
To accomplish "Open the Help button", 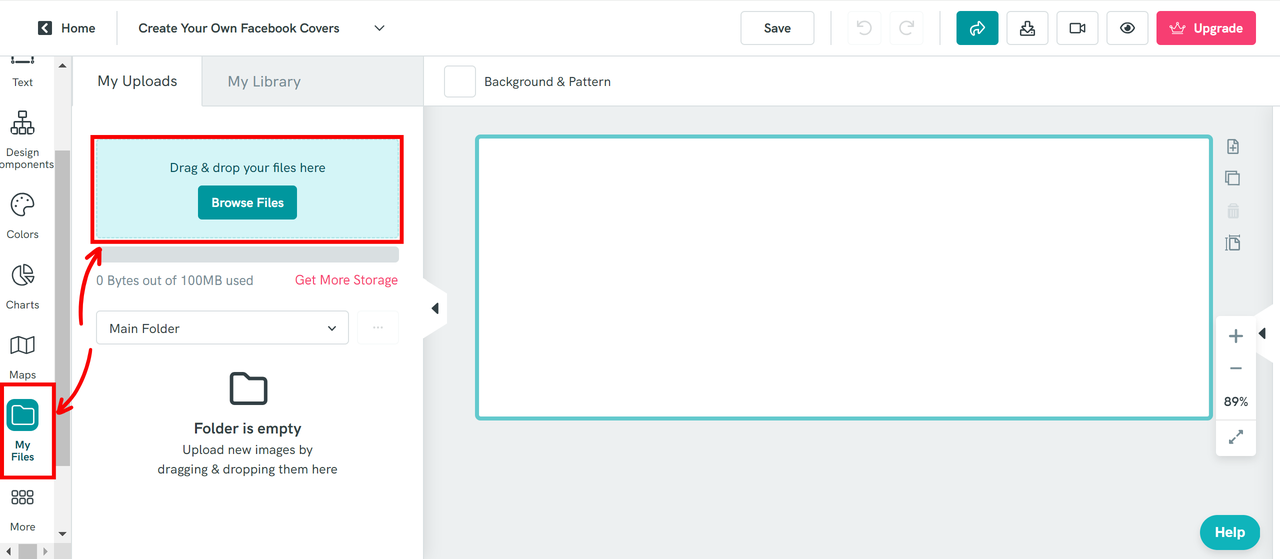I will [1229, 532].
